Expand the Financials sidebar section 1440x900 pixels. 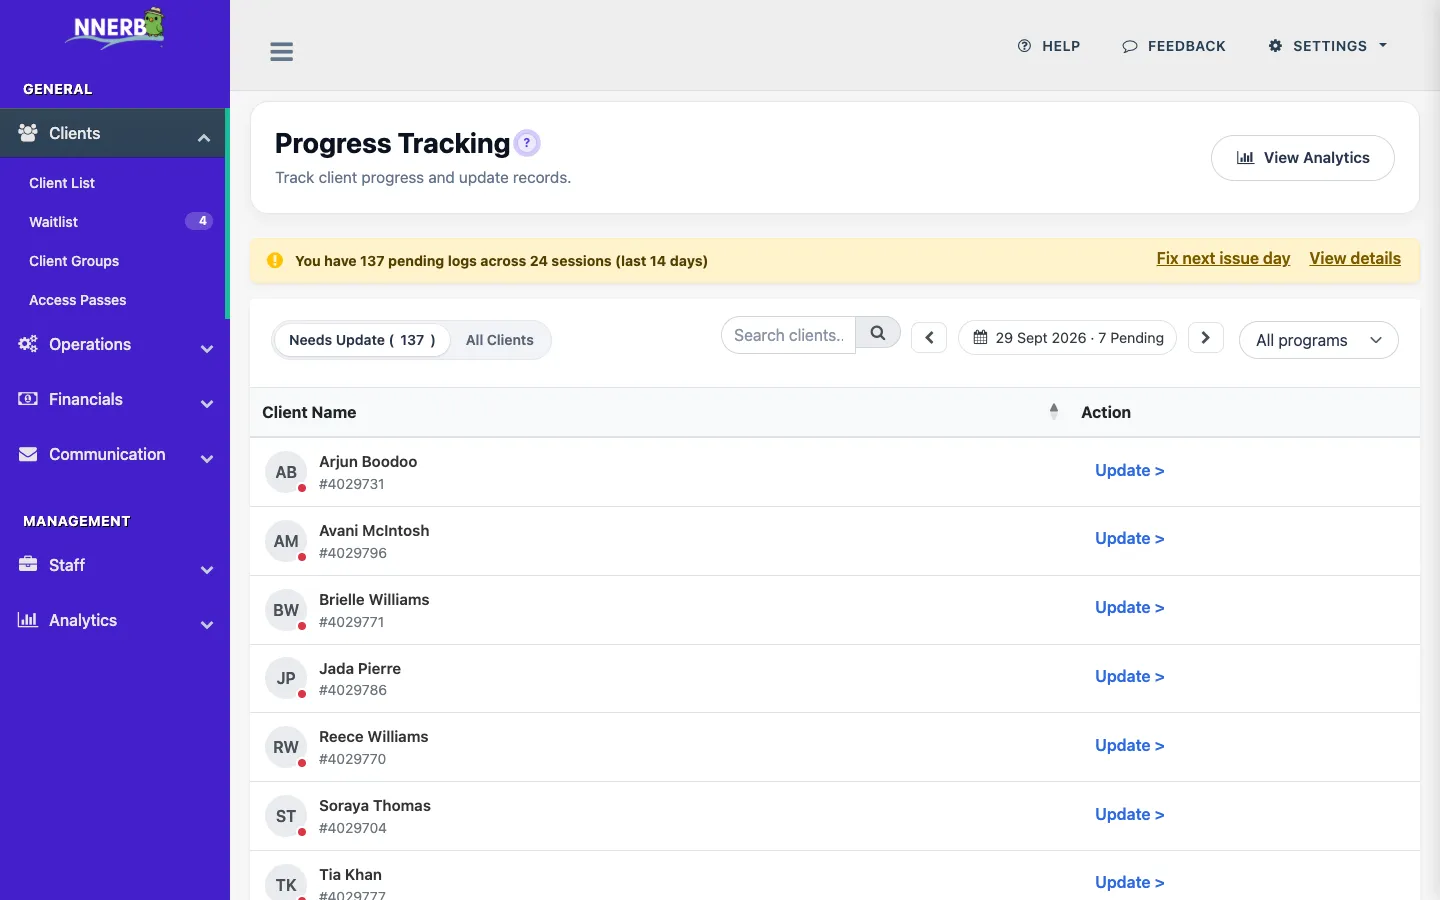point(115,399)
